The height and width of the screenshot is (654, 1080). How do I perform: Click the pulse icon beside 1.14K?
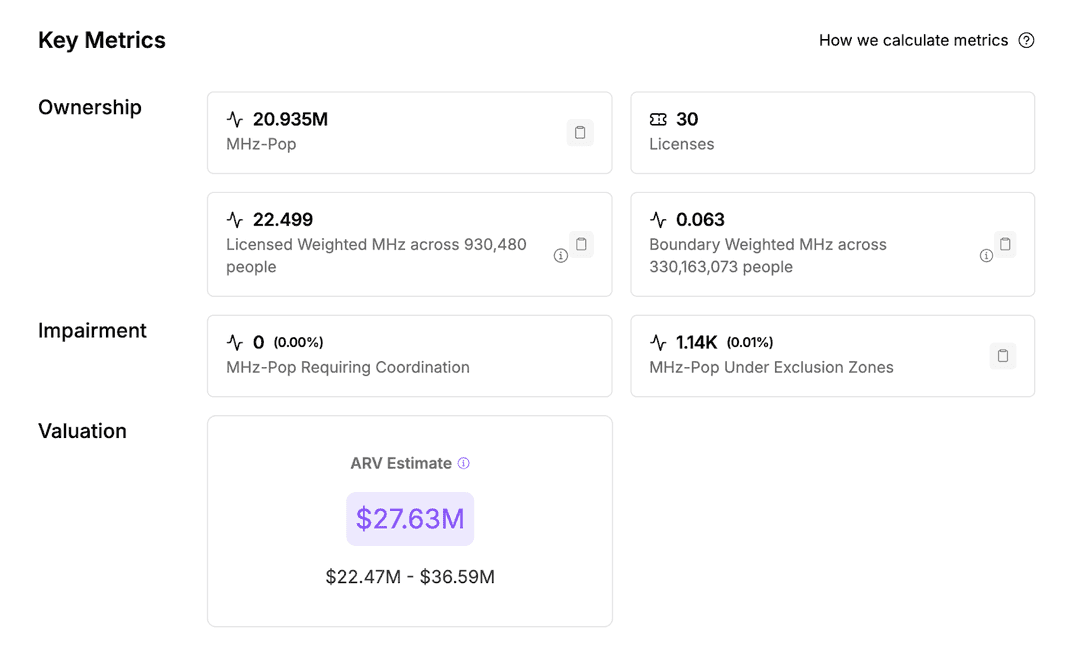658,343
